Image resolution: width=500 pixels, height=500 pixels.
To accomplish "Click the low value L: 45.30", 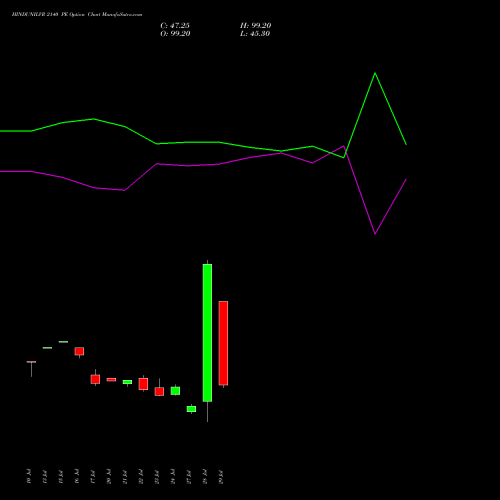I will (x=255, y=34).
